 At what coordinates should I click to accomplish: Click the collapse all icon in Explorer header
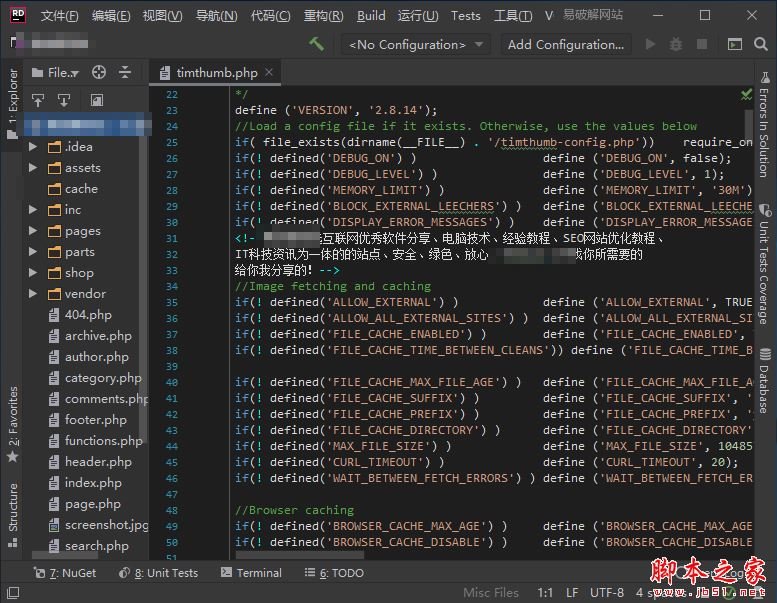(125, 72)
